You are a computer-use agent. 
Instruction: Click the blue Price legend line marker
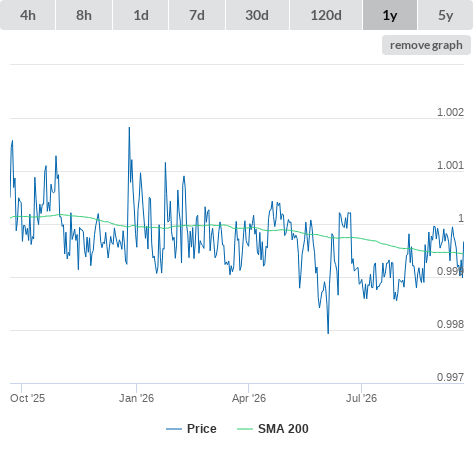tap(174, 429)
